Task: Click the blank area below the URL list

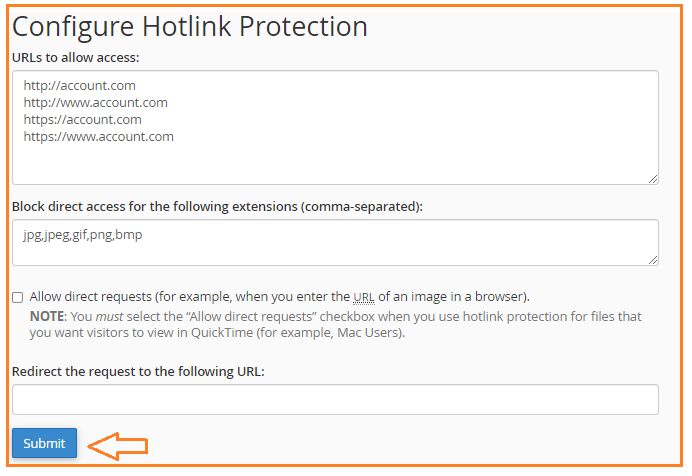Action: tap(335, 162)
